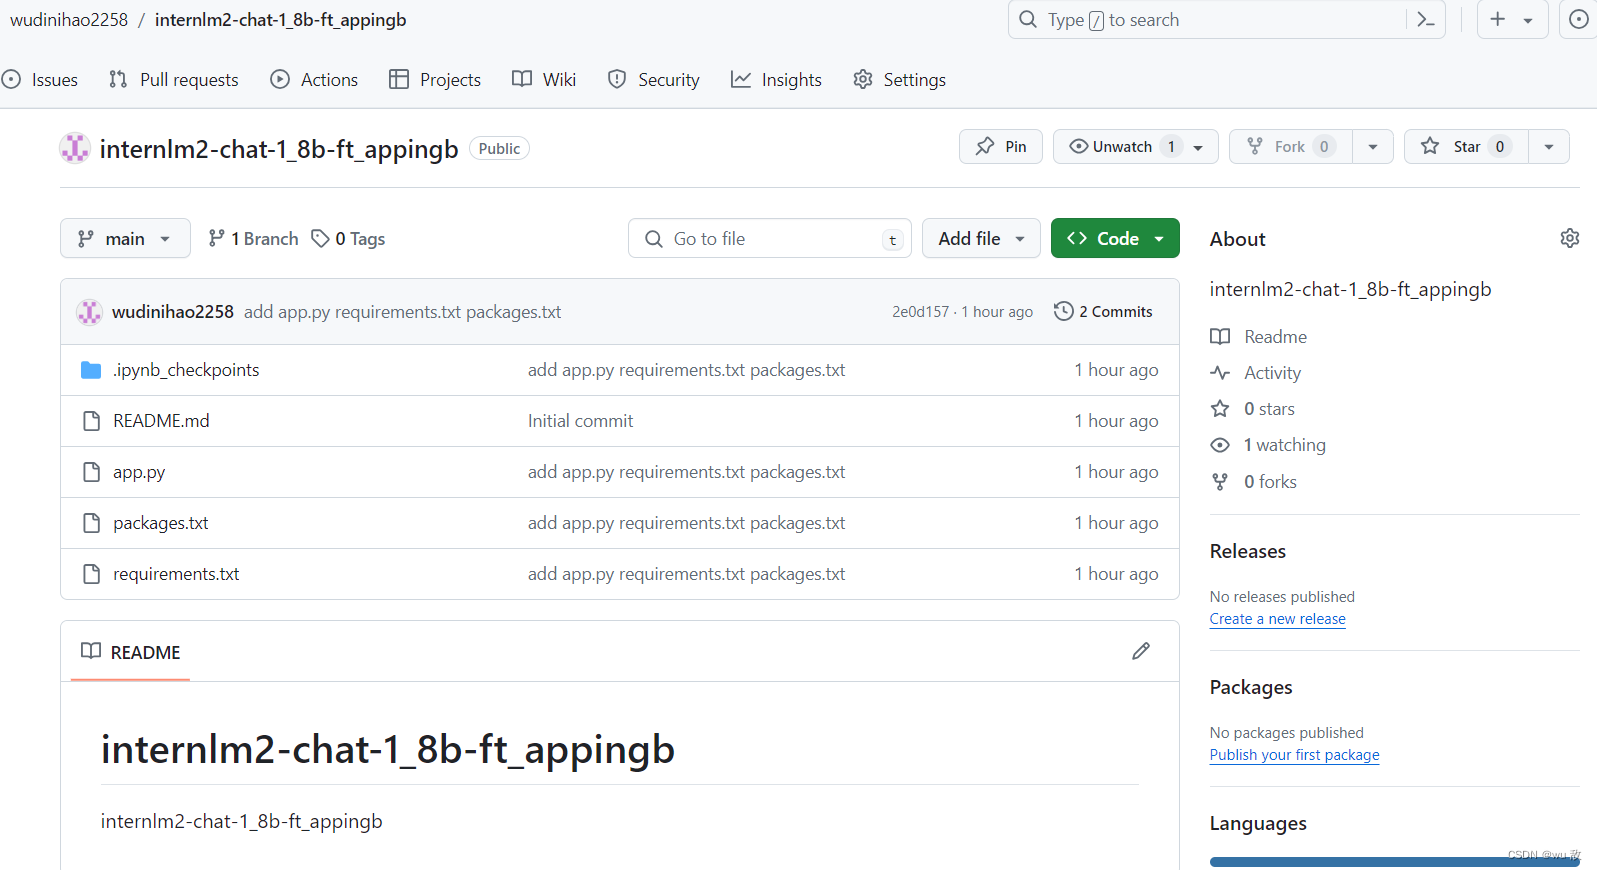1597x870 pixels.
Task: Click the wudinihao2258 commit author name
Action: (173, 312)
